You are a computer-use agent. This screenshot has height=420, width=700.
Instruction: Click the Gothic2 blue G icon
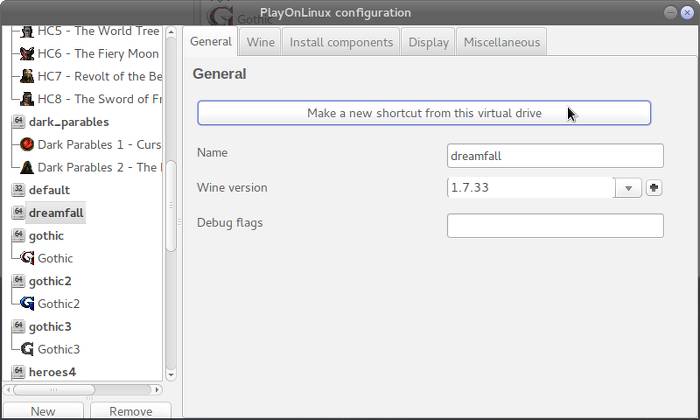pos(27,304)
